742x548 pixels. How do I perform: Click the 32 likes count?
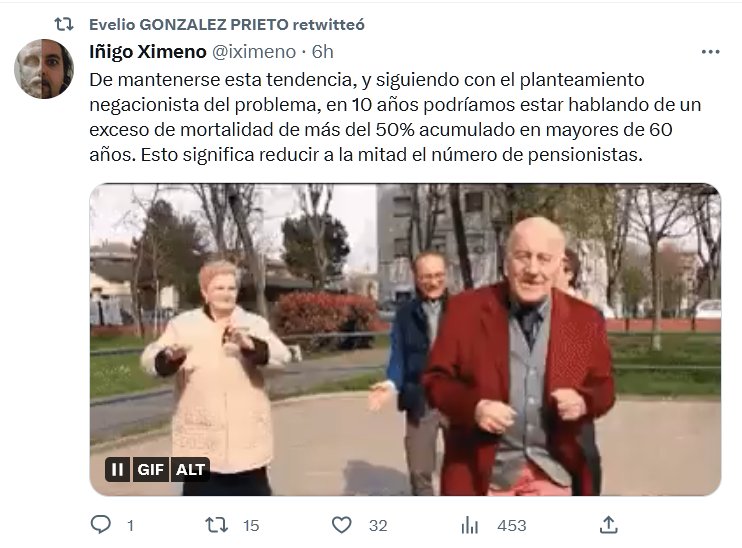click(378, 525)
